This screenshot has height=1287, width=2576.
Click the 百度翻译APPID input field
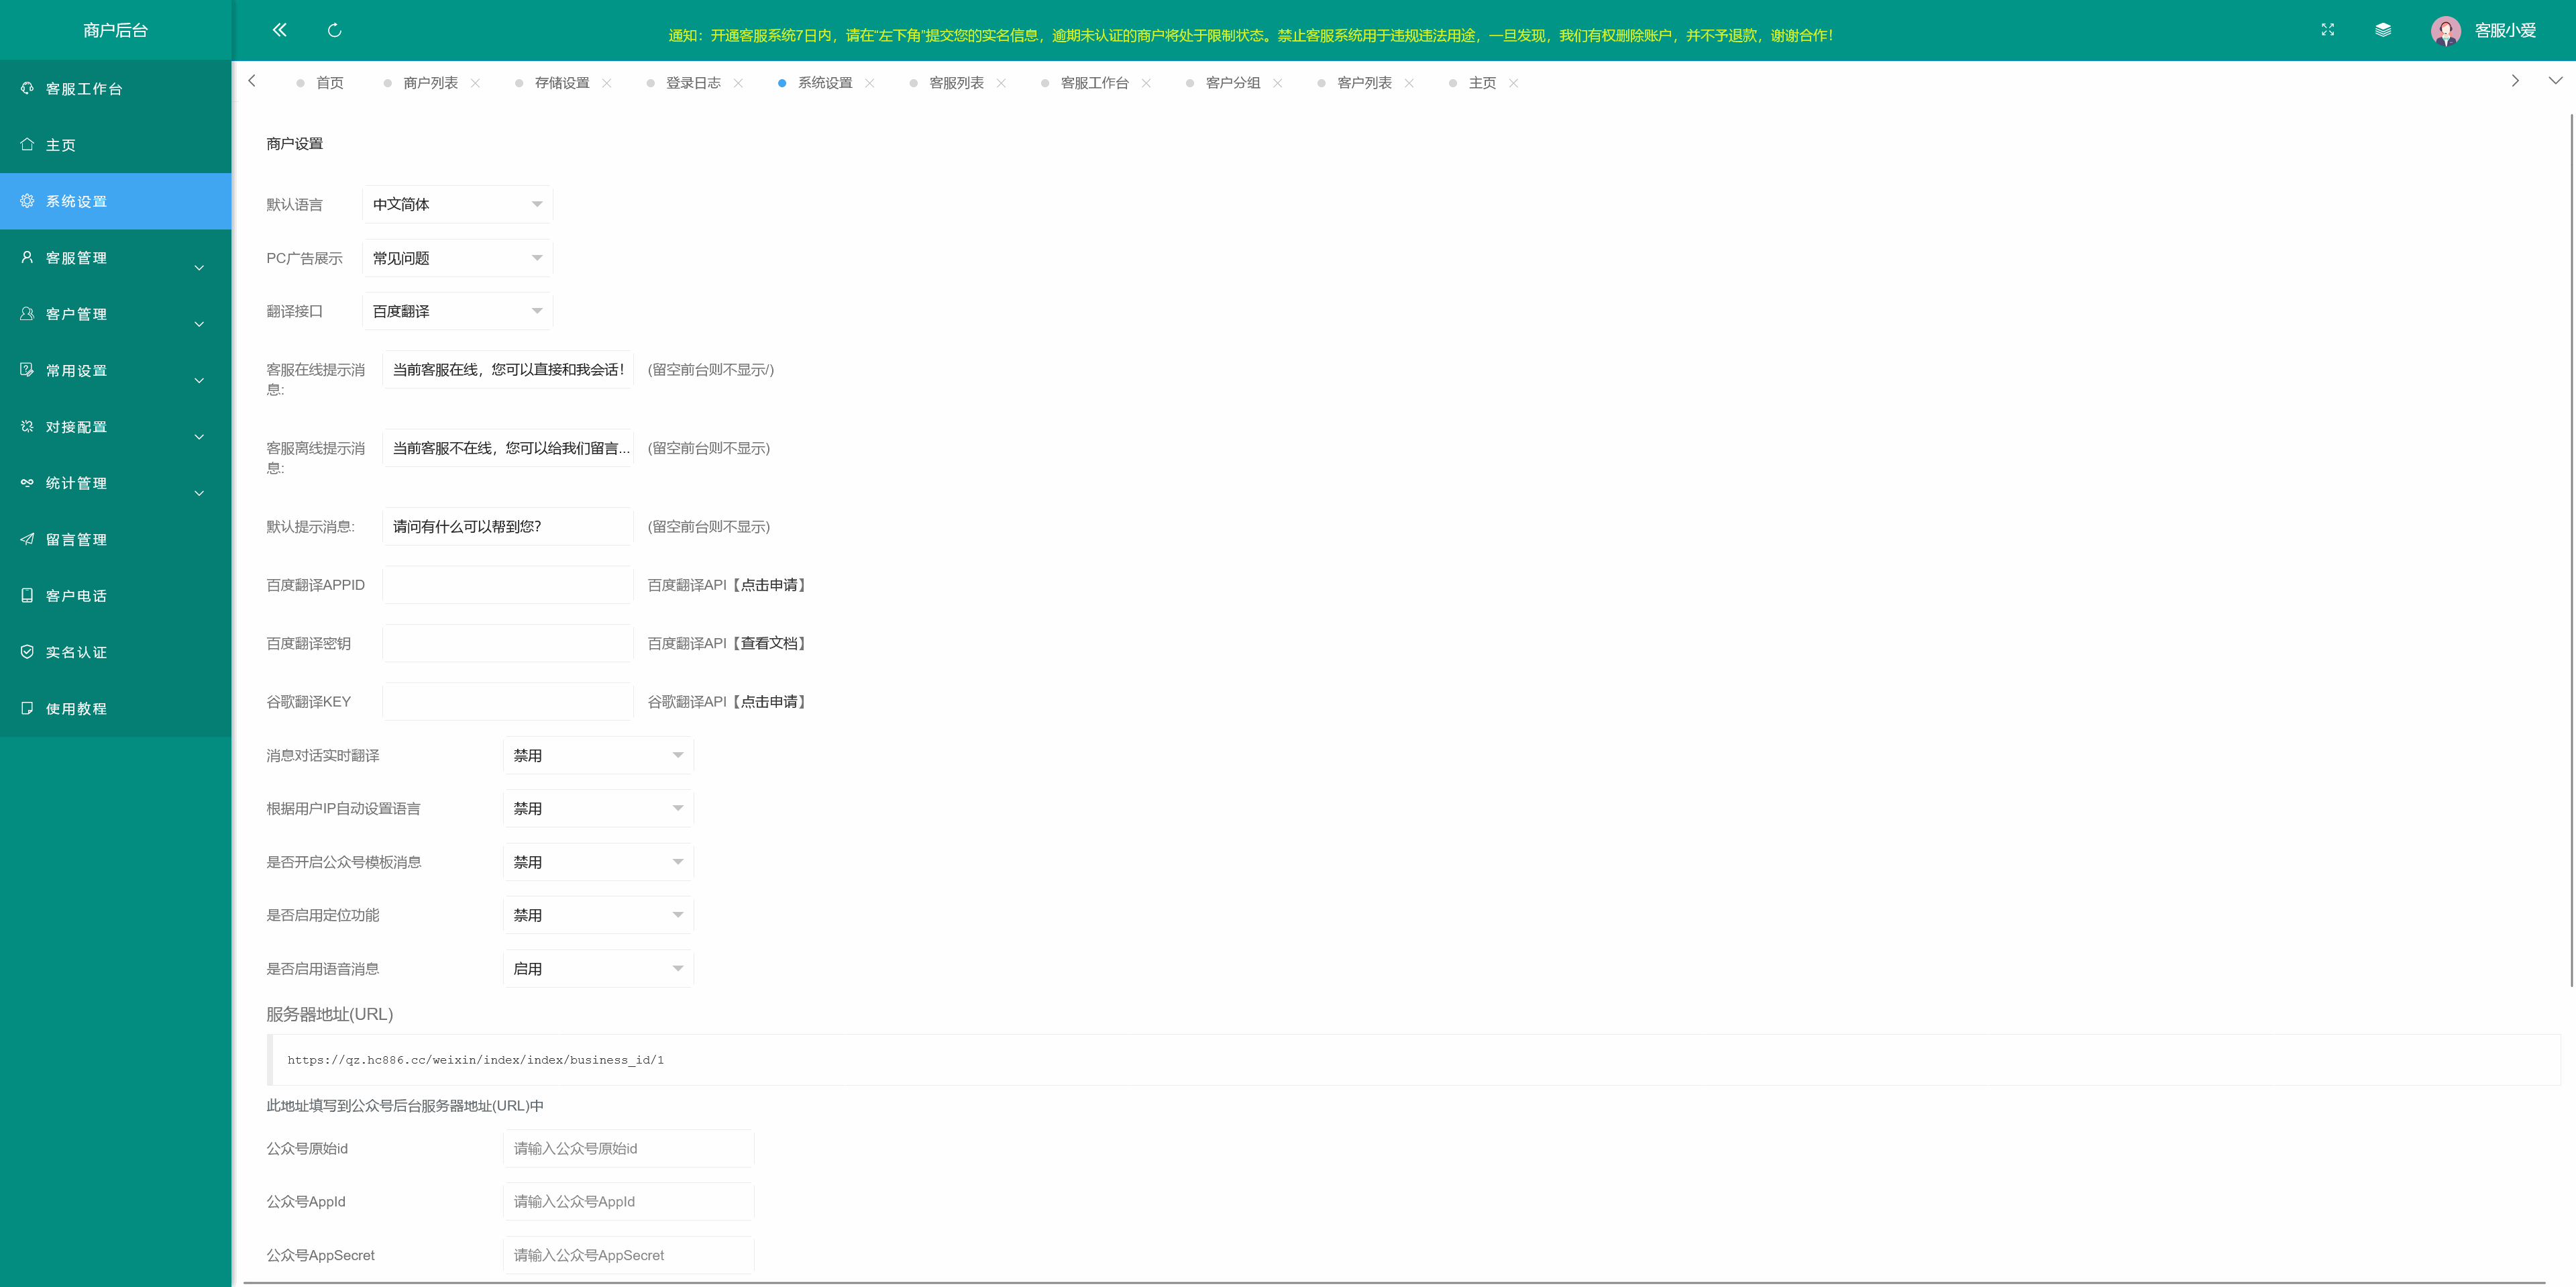click(x=507, y=585)
